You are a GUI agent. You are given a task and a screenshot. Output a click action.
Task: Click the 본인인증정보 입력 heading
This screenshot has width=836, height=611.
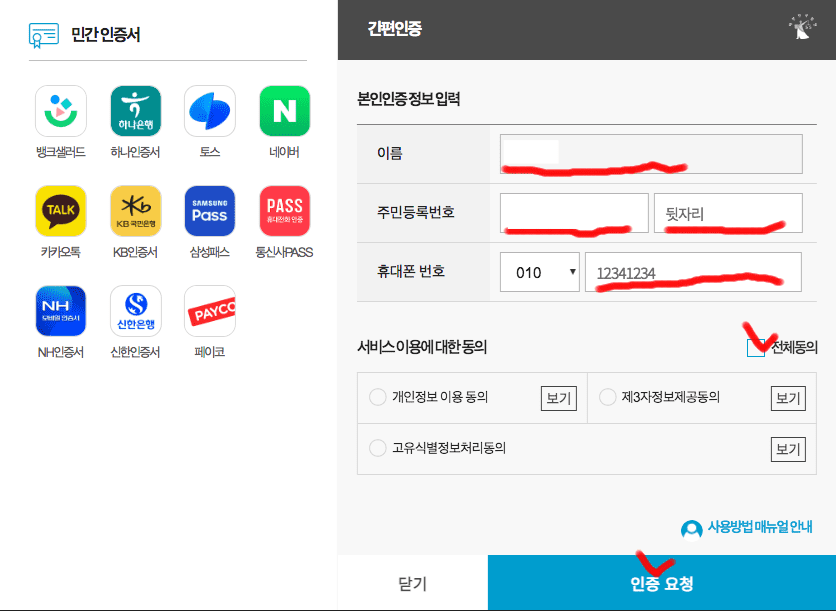point(408,99)
